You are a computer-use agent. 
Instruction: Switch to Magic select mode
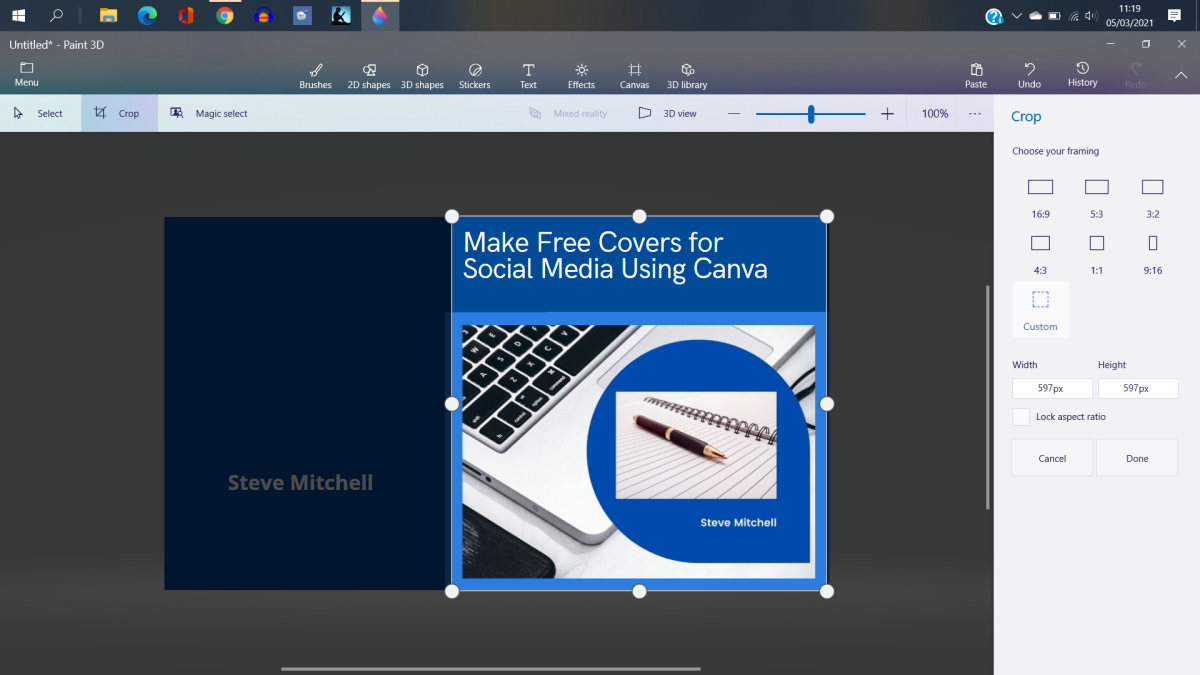click(x=208, y=113)
